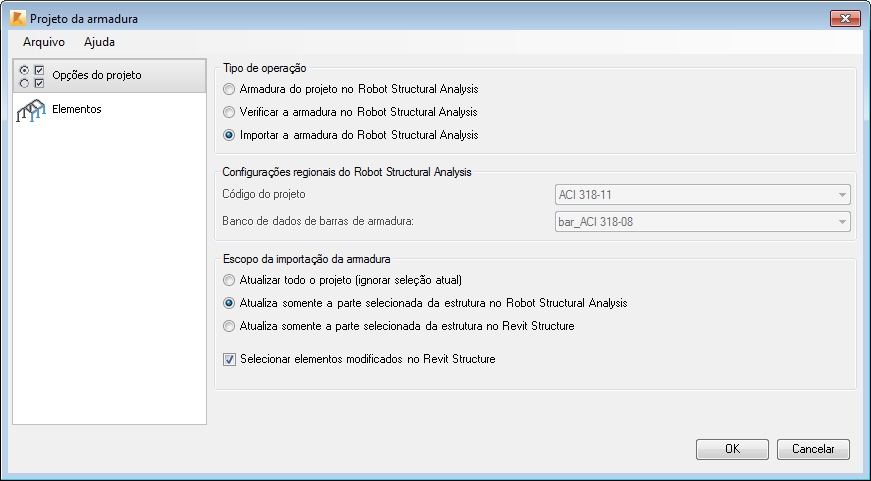
Task: Confirm with the OK button
Action: tap(732, 449)
